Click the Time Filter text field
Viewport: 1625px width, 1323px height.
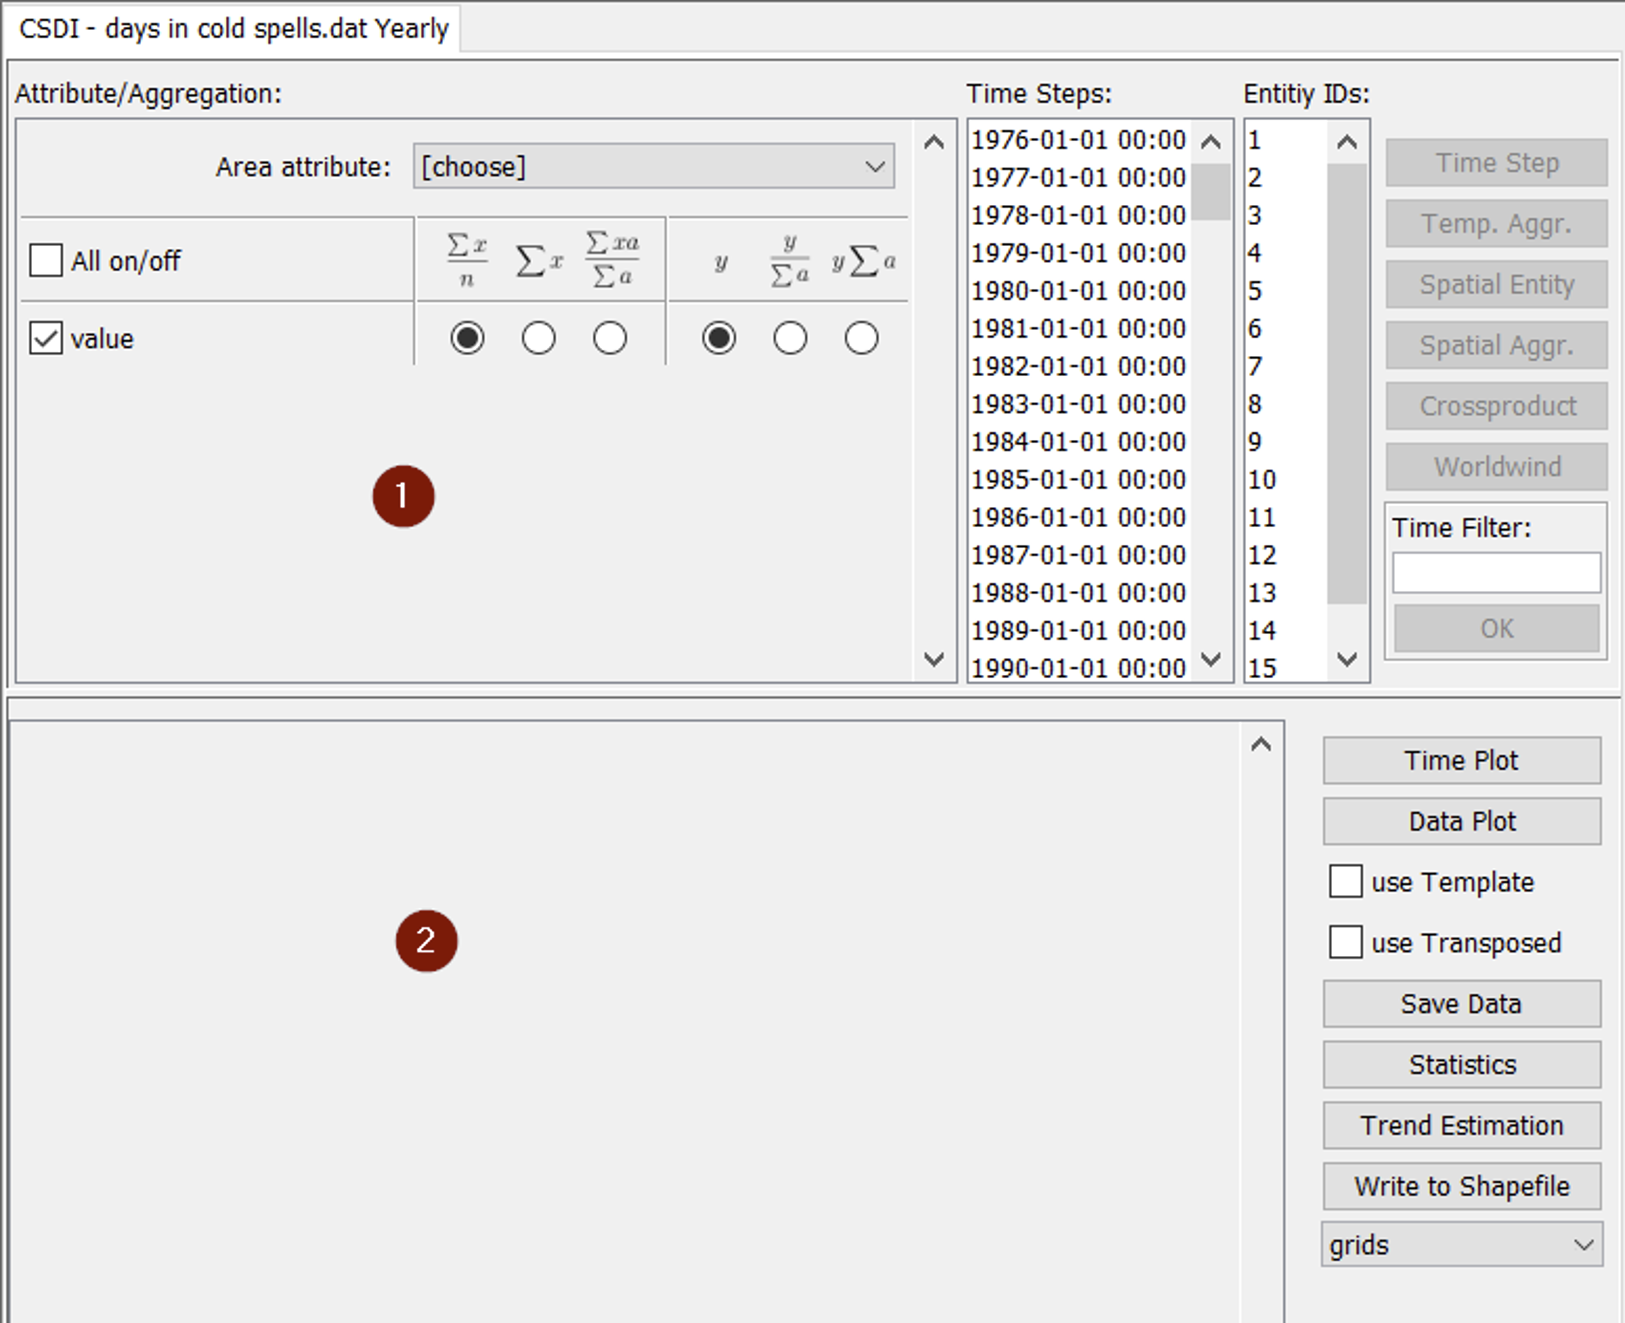(x=1496, y=573)
